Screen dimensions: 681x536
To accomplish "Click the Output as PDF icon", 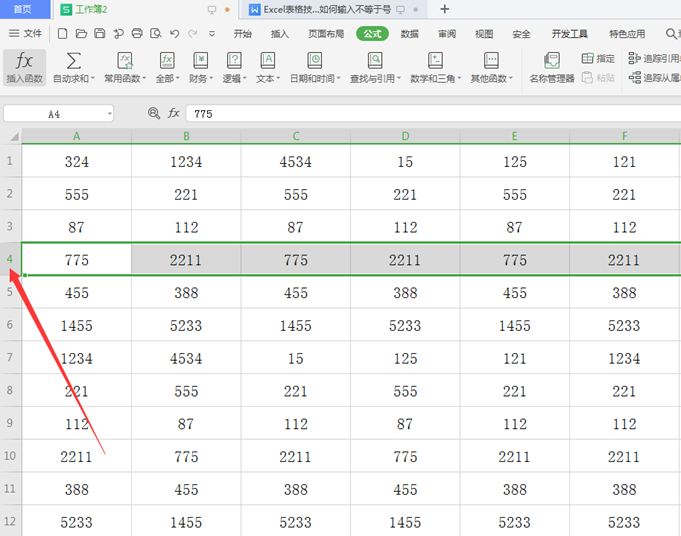I will coord(119,33).
